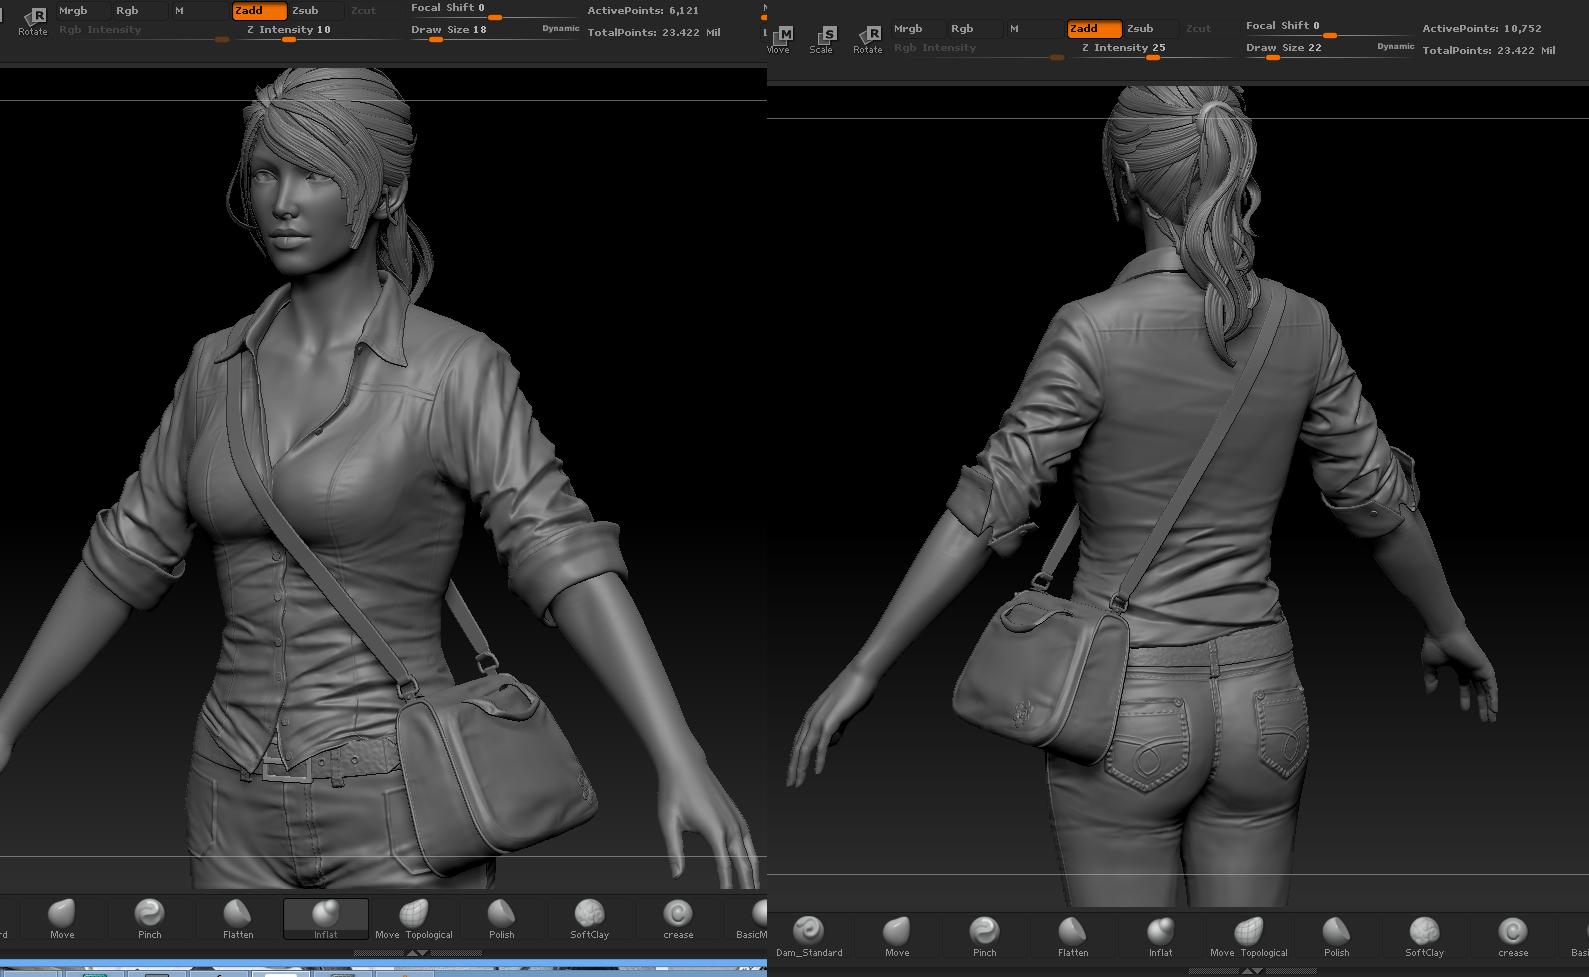The height and width of the screenshot is (977, 1589).
Task: Select the Flatten brush in left window
Action: [238, 916]
